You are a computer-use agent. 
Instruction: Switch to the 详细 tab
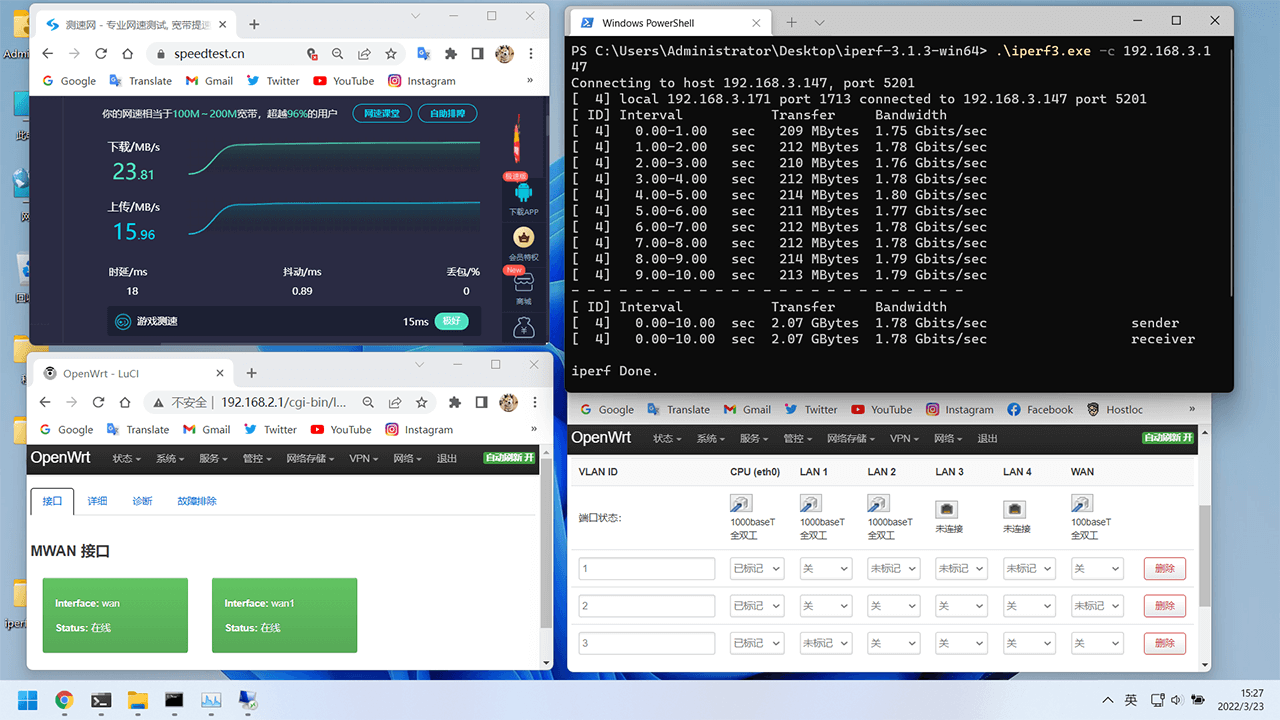pos(97,501)
